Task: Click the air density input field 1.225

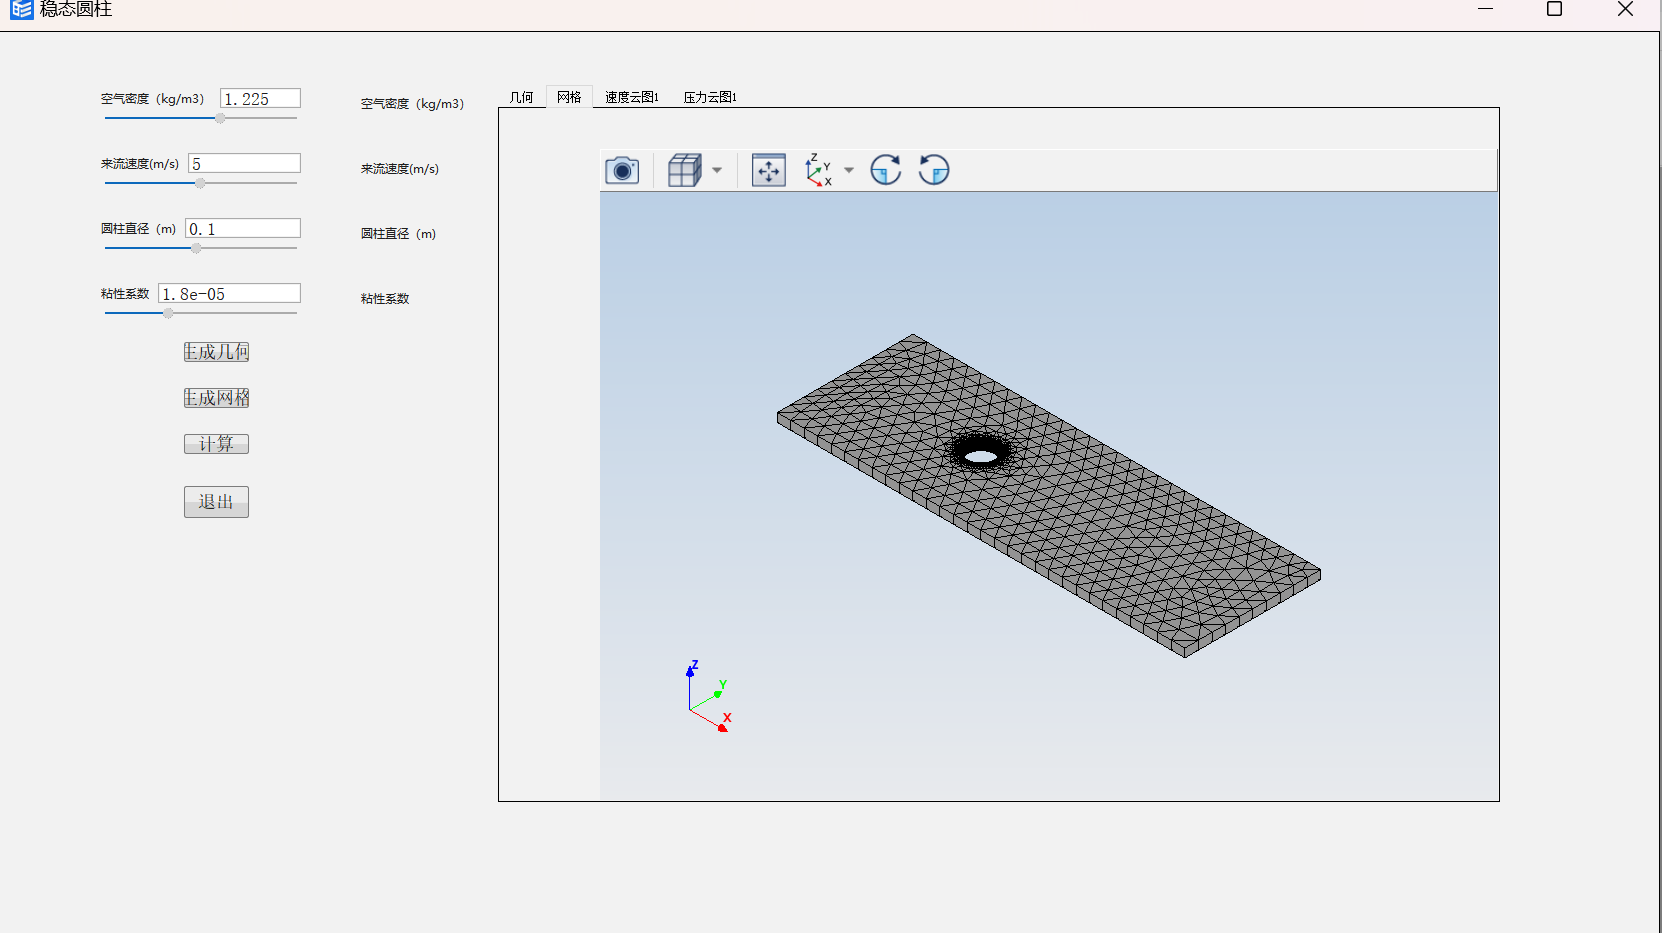Action: [x=260, y=98]
